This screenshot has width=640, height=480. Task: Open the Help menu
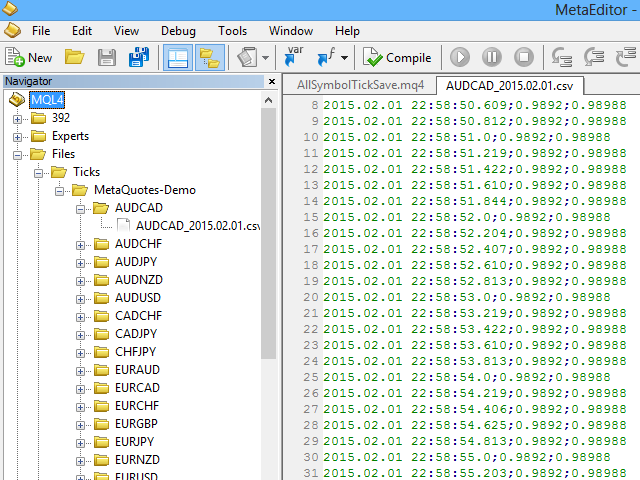[x=347, y=31]
